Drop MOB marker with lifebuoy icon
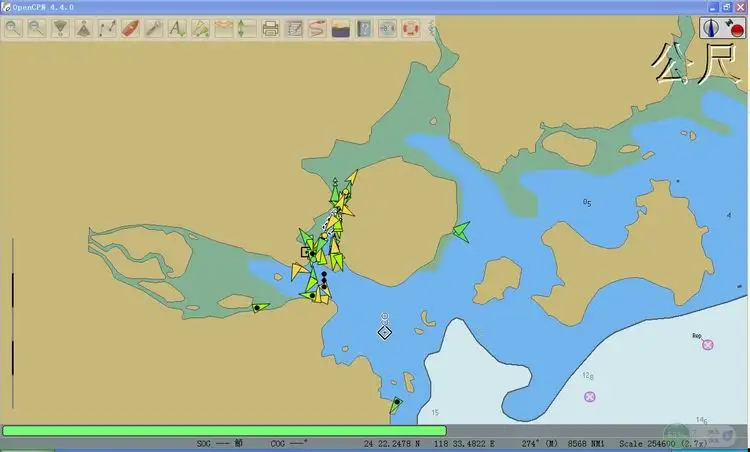 pyautogui.click(x=410, y=29)
